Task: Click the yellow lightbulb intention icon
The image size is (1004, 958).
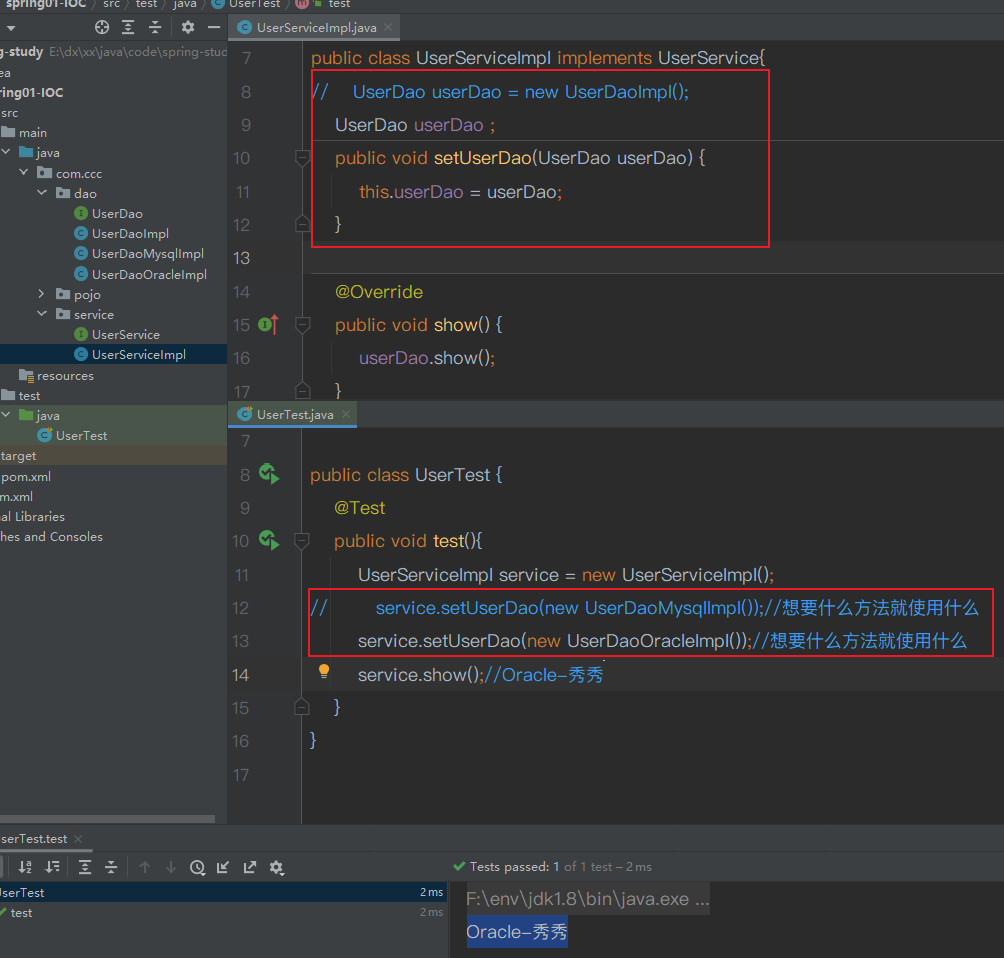Action: [324, 671]
